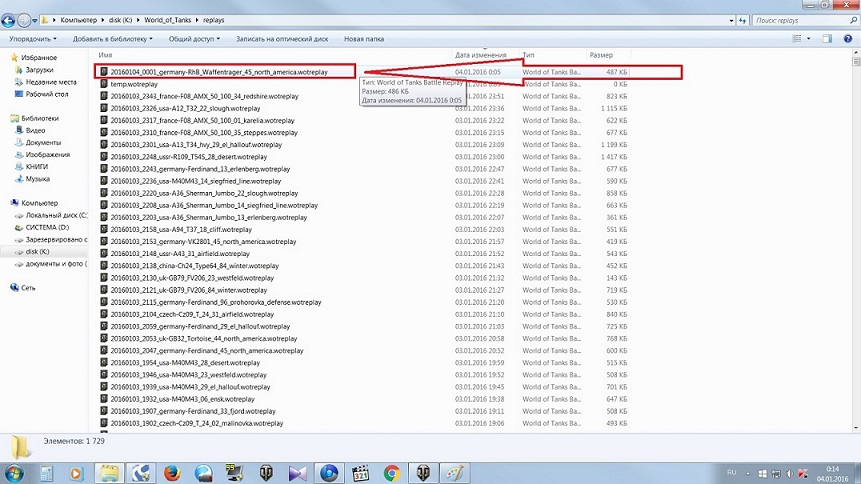Select file 20160103_2053_uk-GB32_Tortoise_44_north_america.wotreplay
This screenshot has height=484, width=861.
[x=204, y=338]
